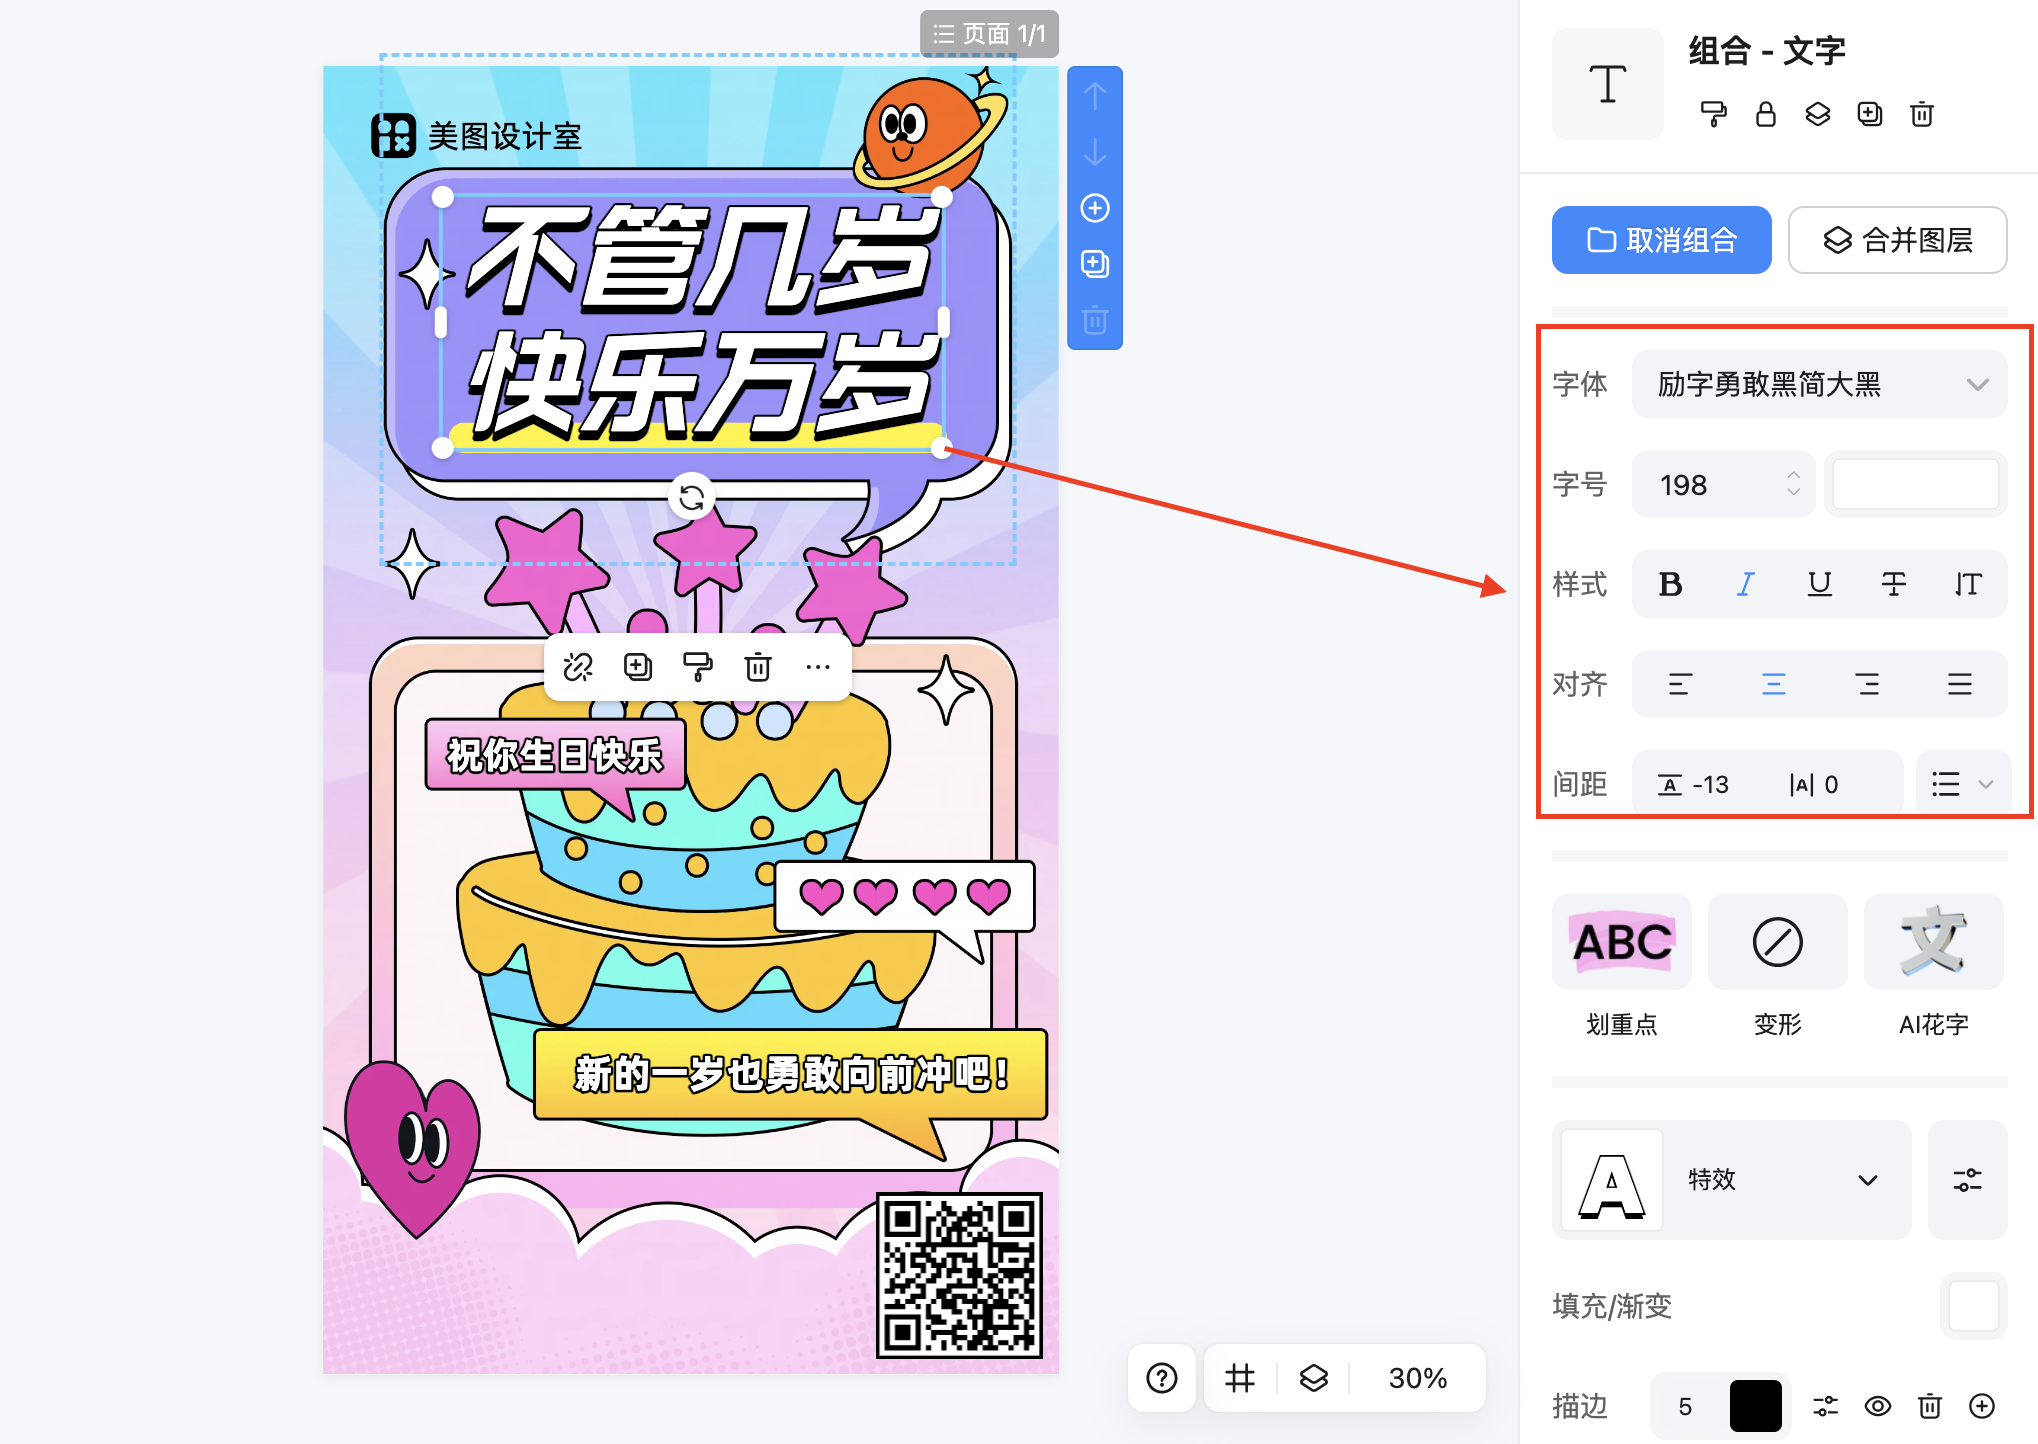This screenshot has width=2038, height=1444.
Task: Click the 合并图层 button
Action: coord(1897,239)
